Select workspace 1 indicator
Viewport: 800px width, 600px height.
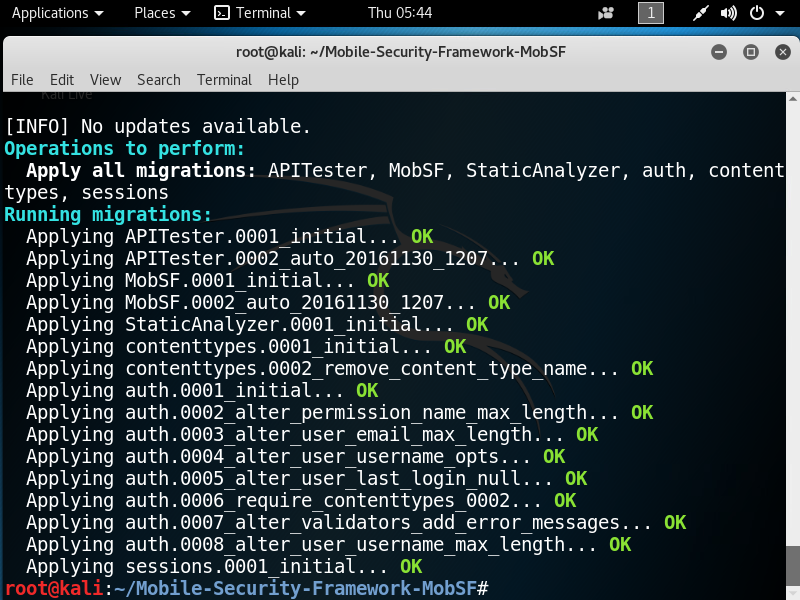pyautogui.click(x=651, y=13)
